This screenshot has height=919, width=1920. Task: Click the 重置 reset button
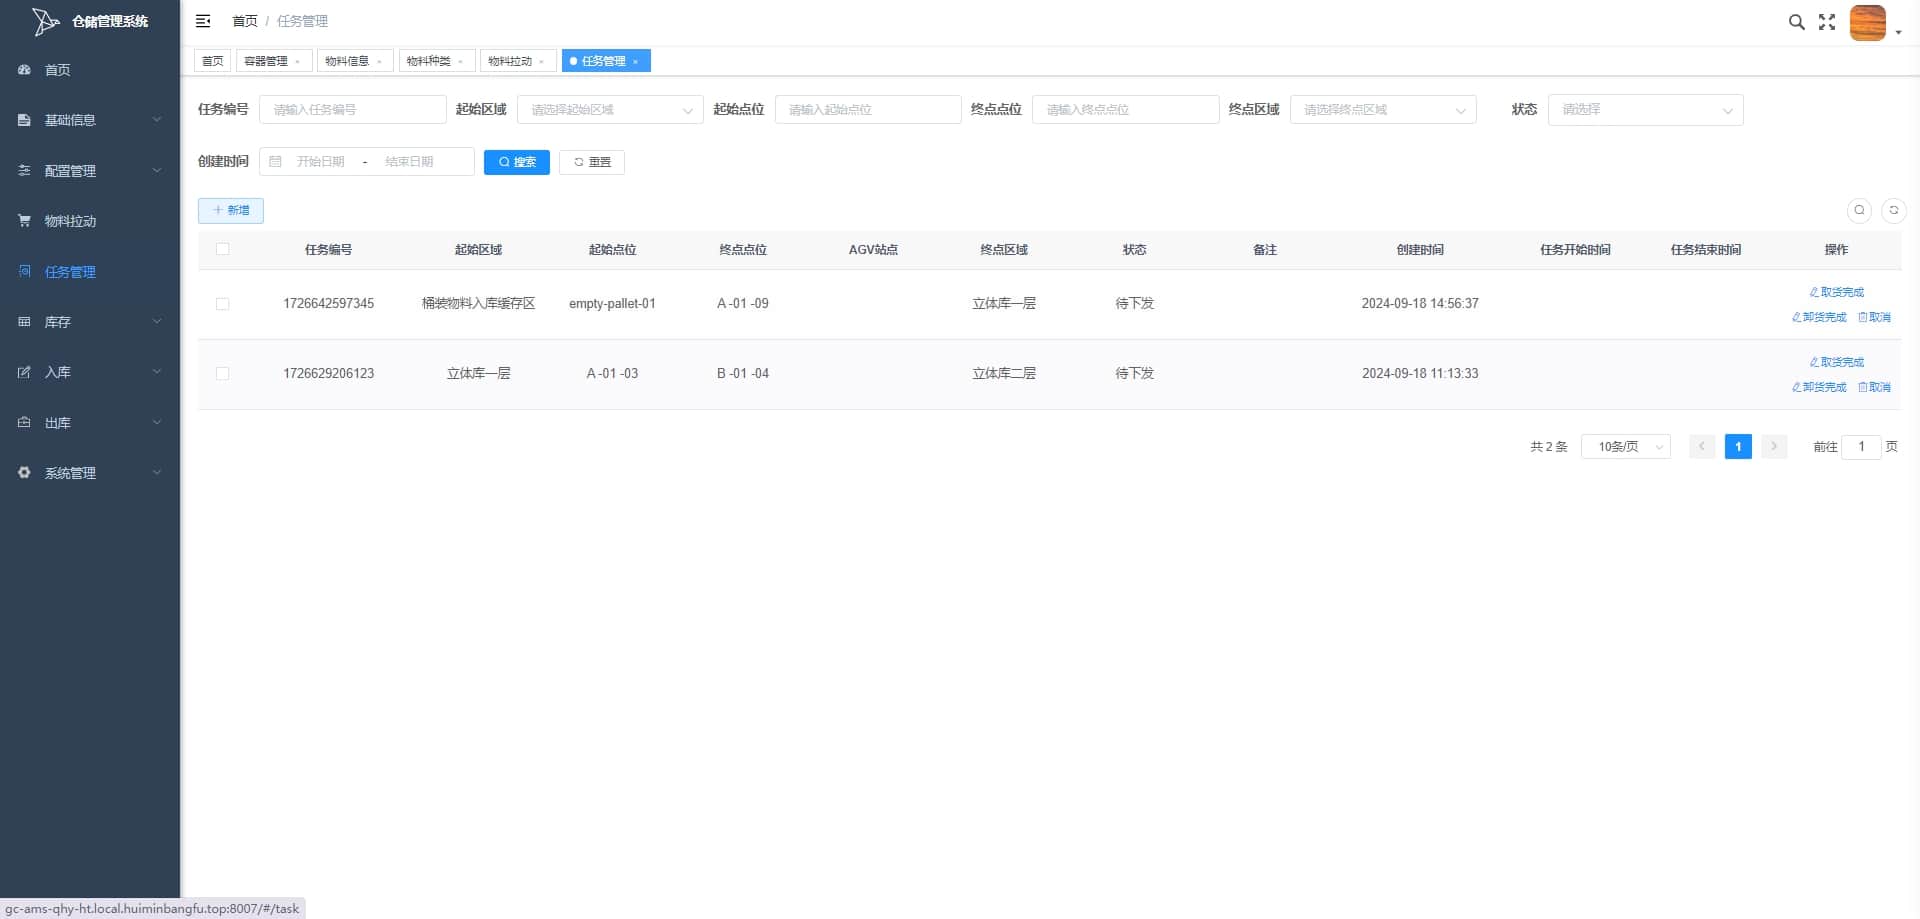[x=592, y=162]
